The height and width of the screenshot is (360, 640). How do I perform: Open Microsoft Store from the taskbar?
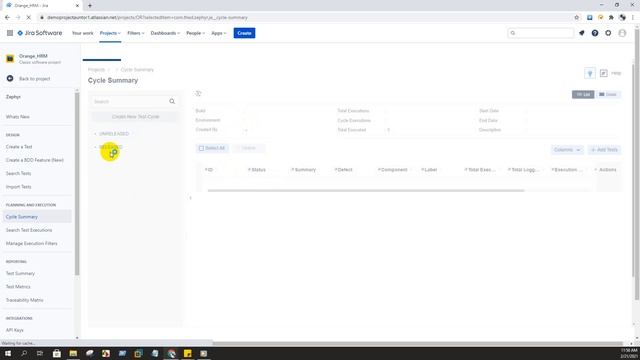click(x=57, y=353)
